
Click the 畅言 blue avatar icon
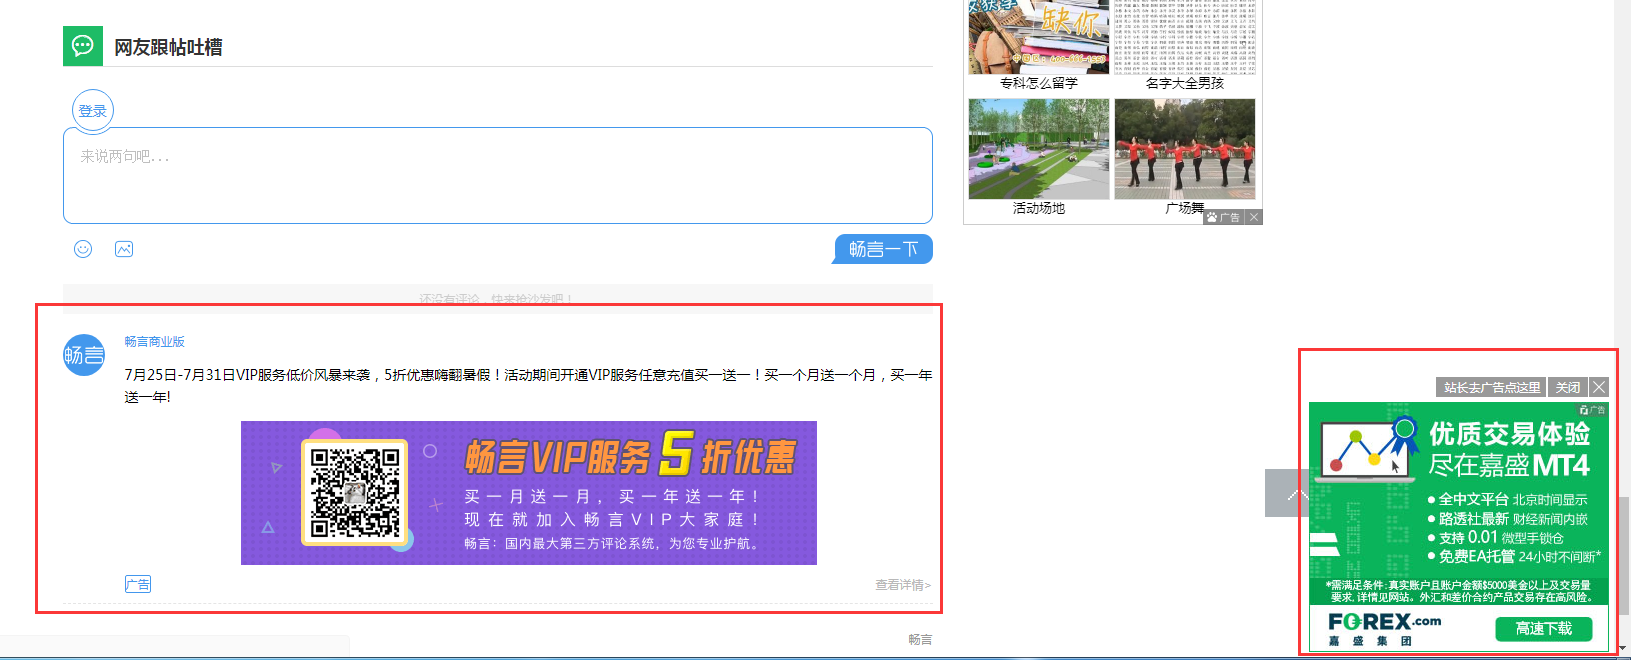click(84, 355)
